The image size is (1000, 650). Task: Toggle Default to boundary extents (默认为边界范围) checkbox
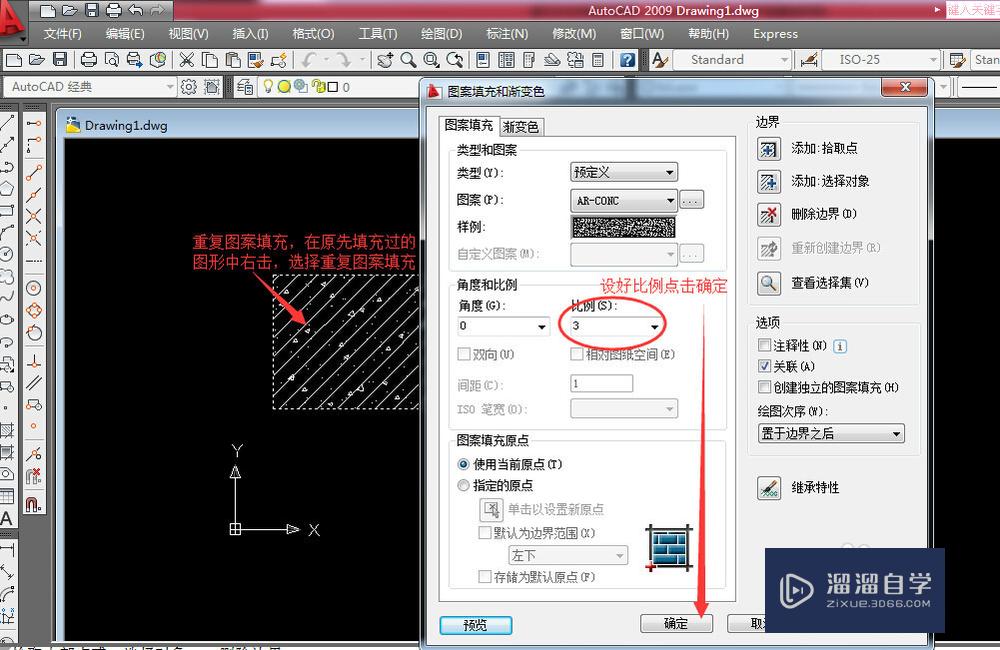click(x=485, y=533)
